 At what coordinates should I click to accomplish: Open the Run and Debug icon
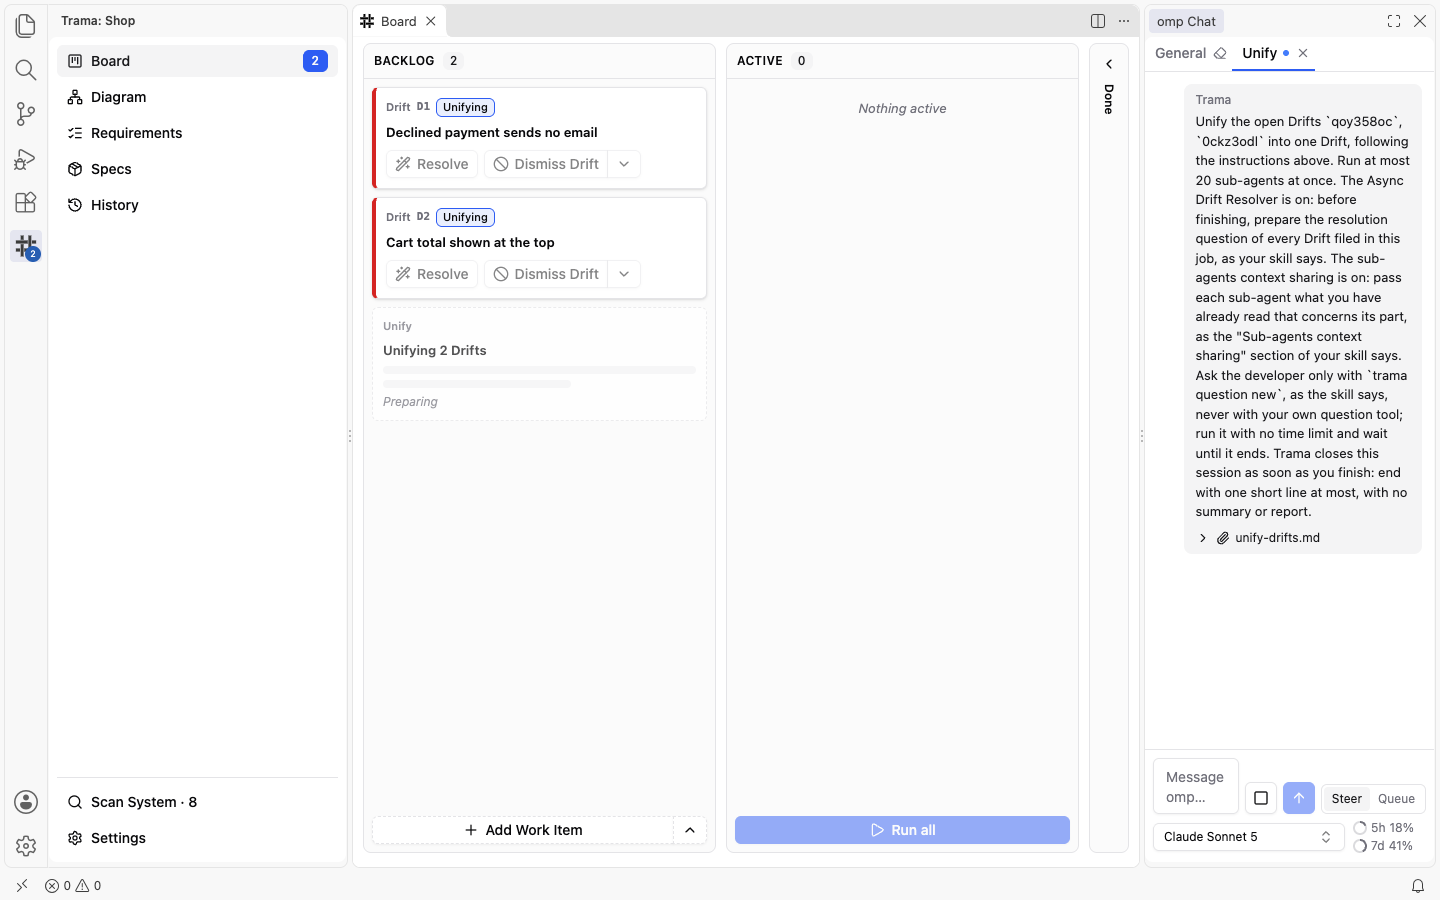tap(26, 158)
